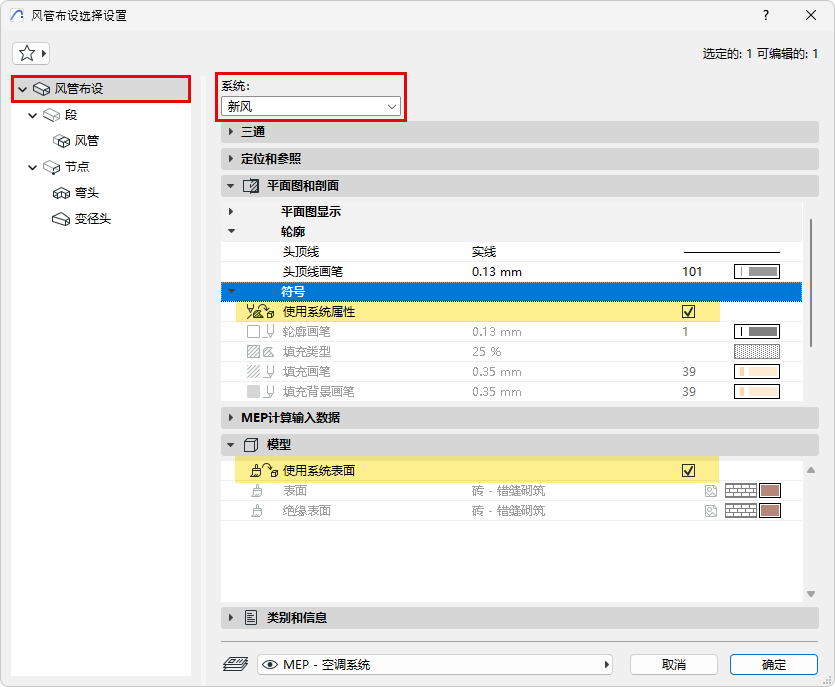
Task: Click the 填充背景画笔 pen swatch
Action: [757, 392]
